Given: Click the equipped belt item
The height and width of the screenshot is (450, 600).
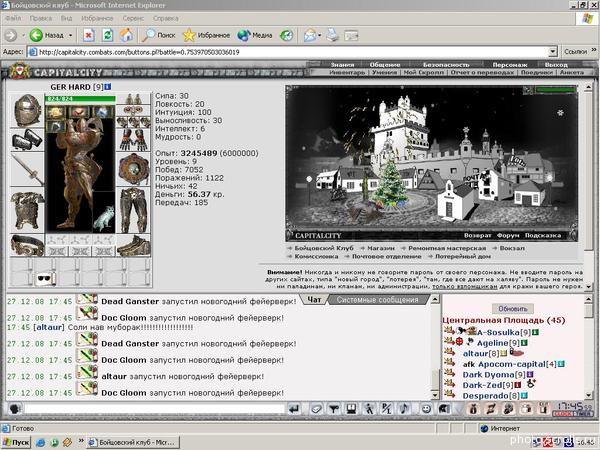Looking at the screenshot, I should [27, 245].
